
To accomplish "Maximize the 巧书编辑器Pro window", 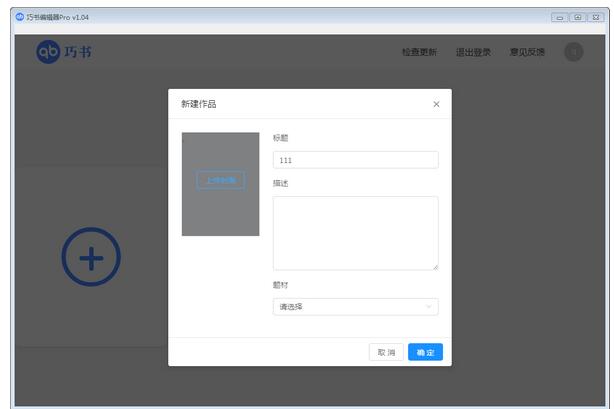I will pos(577,17).
